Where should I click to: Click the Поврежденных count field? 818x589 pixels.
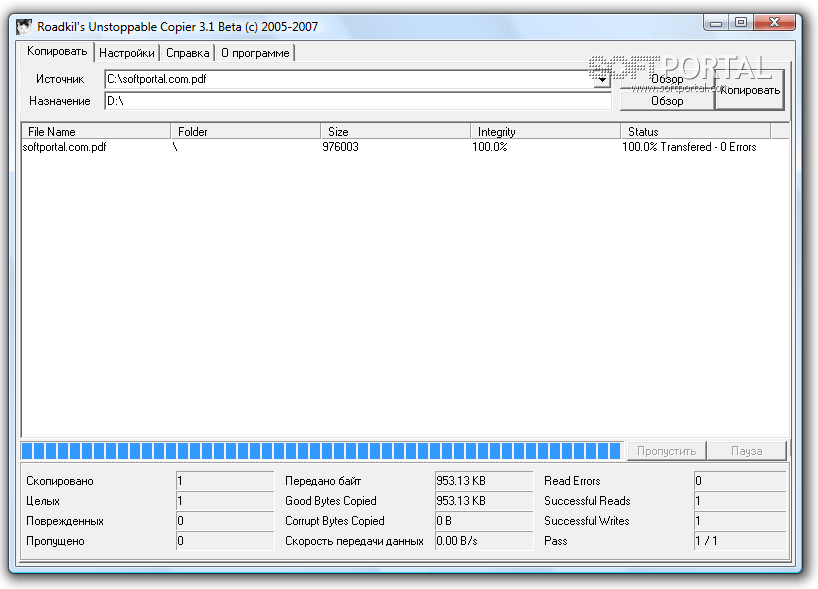[225, 521]
